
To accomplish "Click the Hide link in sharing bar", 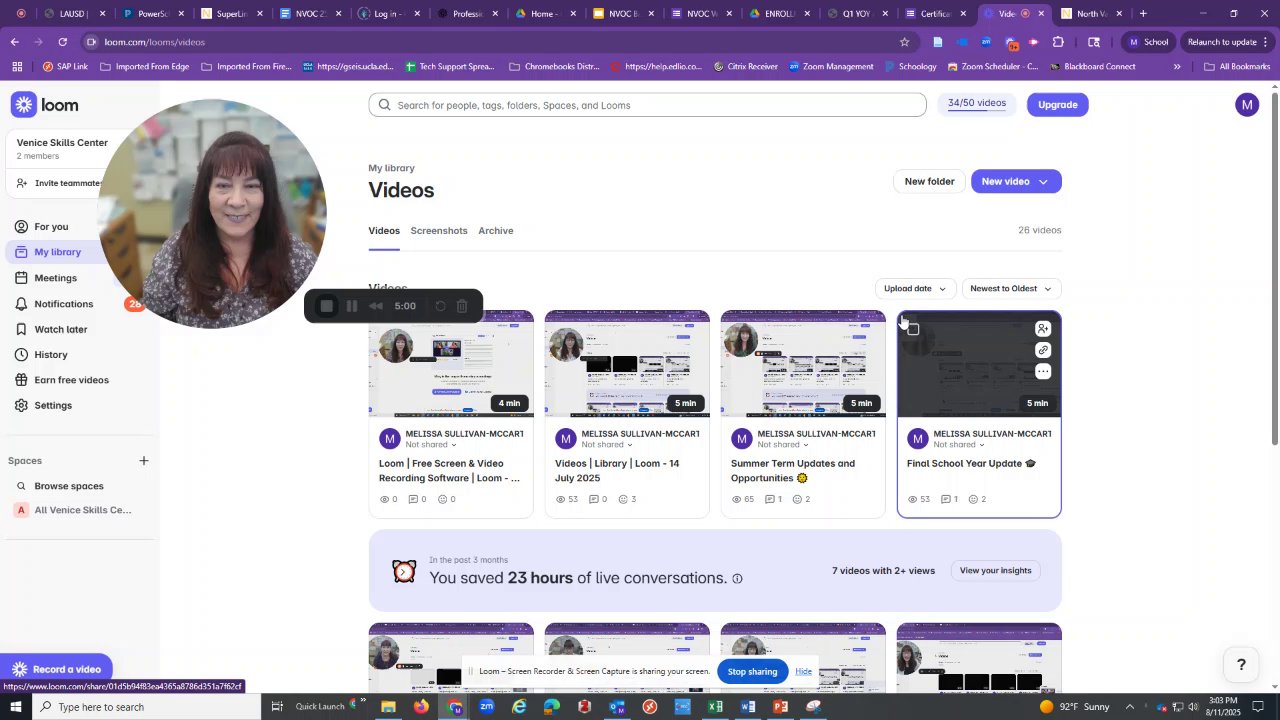I will (803, 672).
